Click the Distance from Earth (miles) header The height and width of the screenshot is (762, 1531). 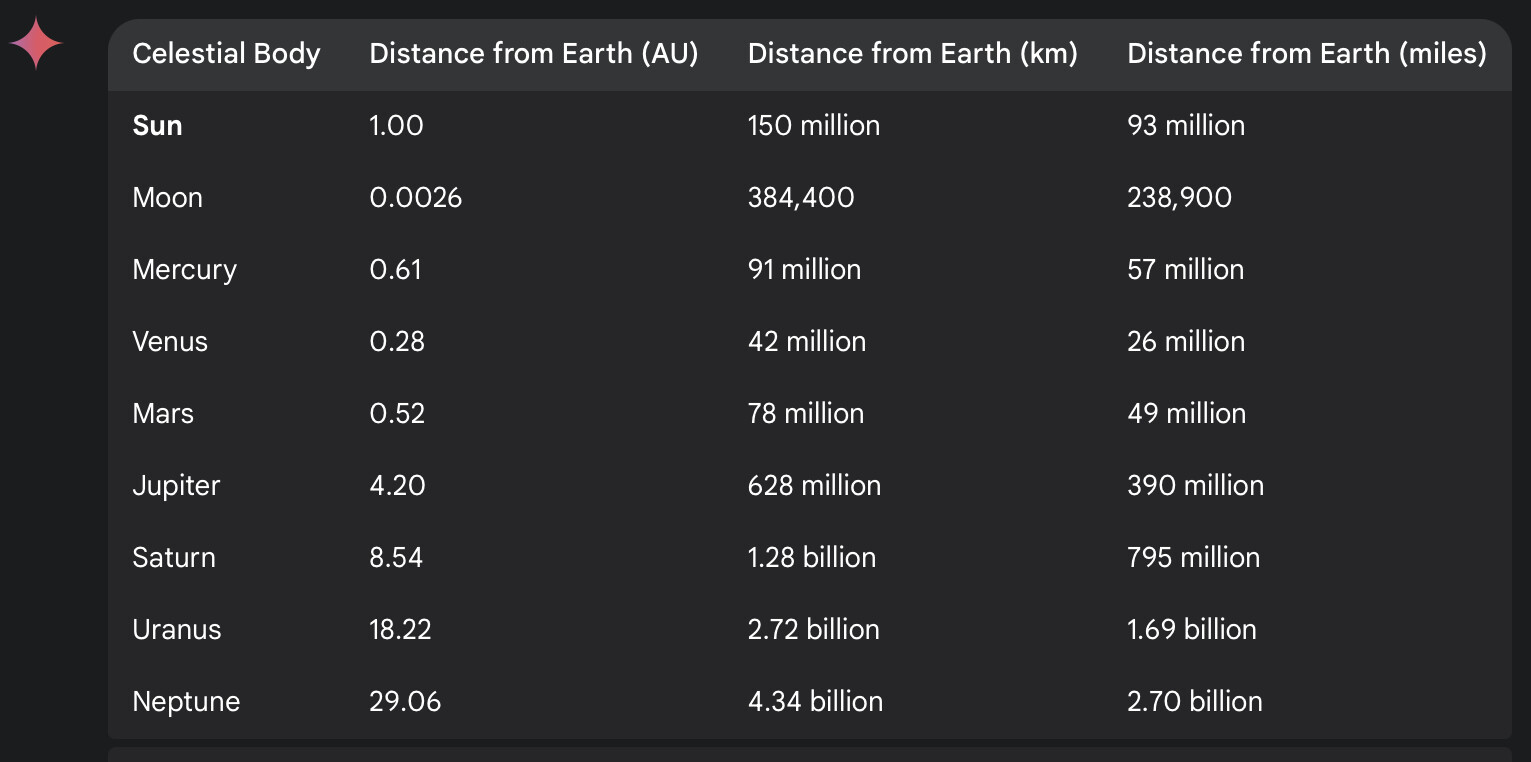click(1306, 53)
